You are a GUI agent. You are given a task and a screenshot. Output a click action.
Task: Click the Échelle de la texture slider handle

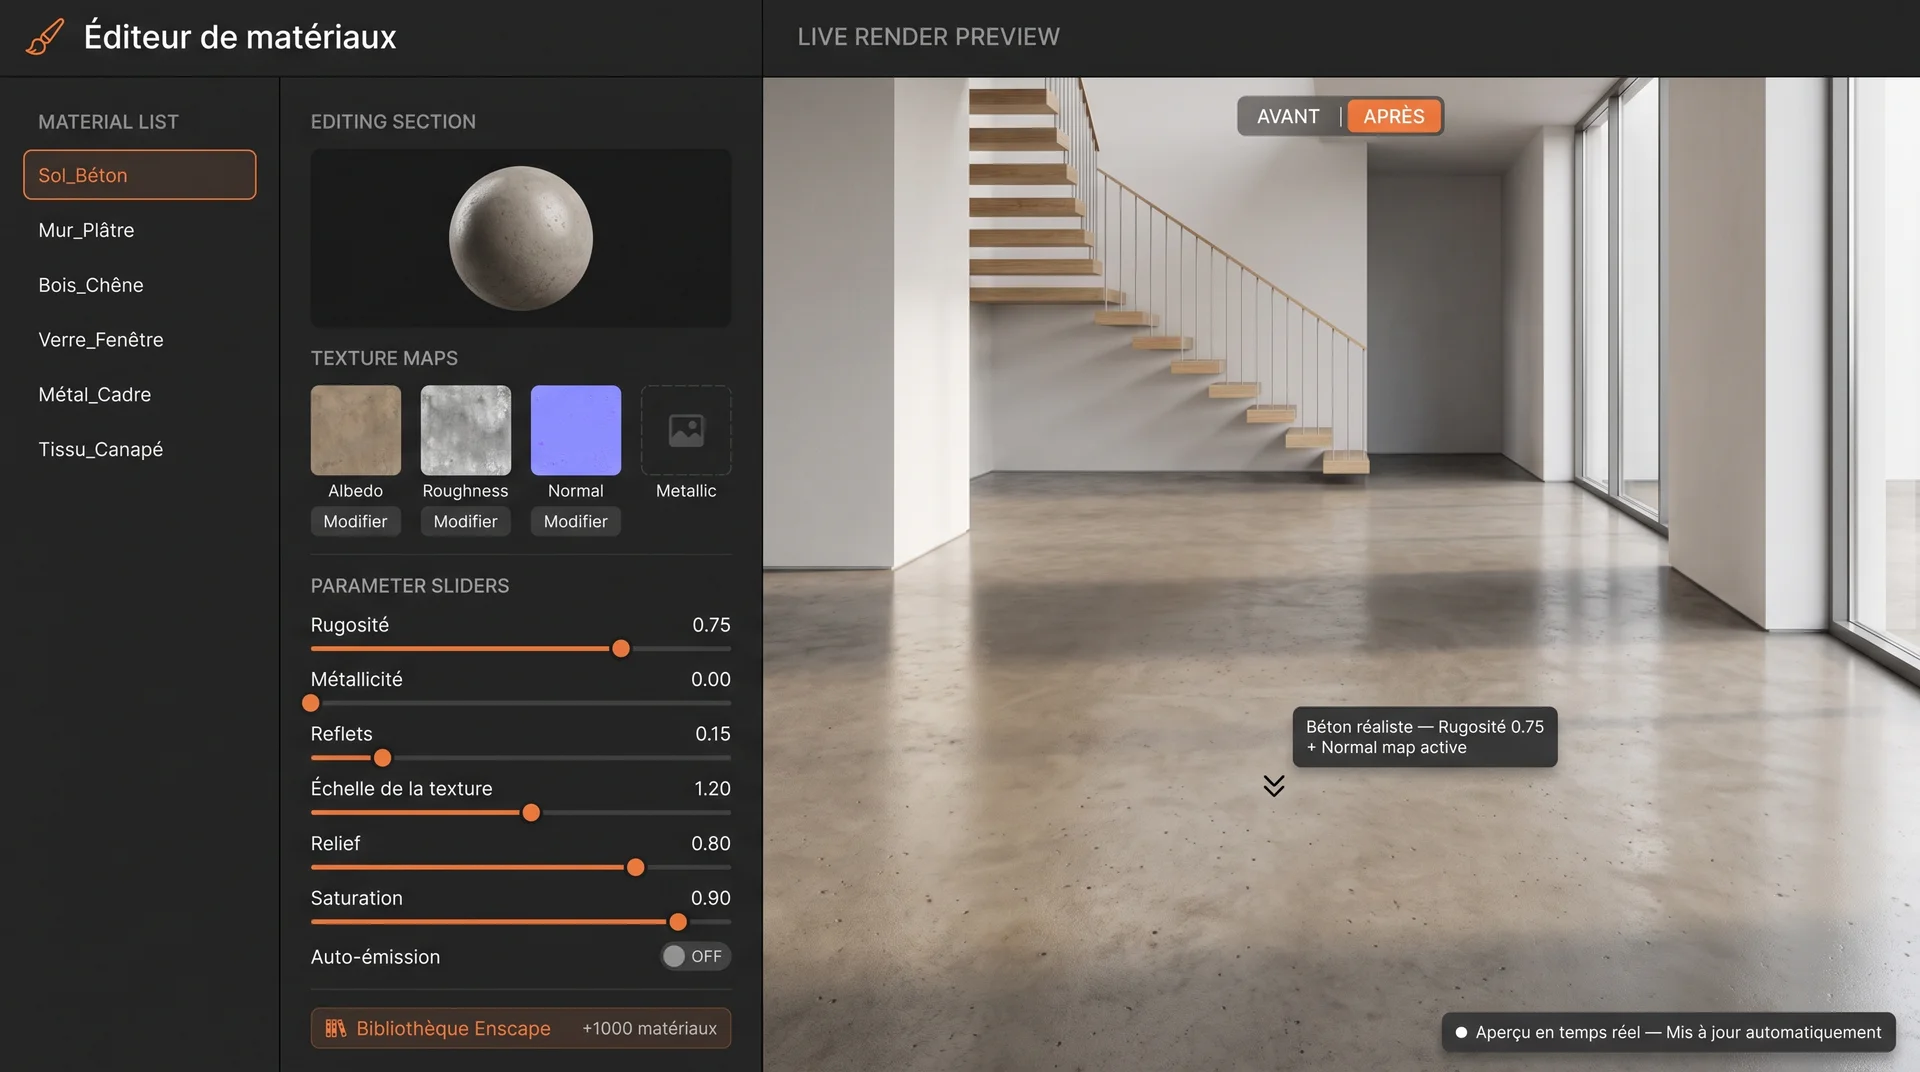click(532, 813)
